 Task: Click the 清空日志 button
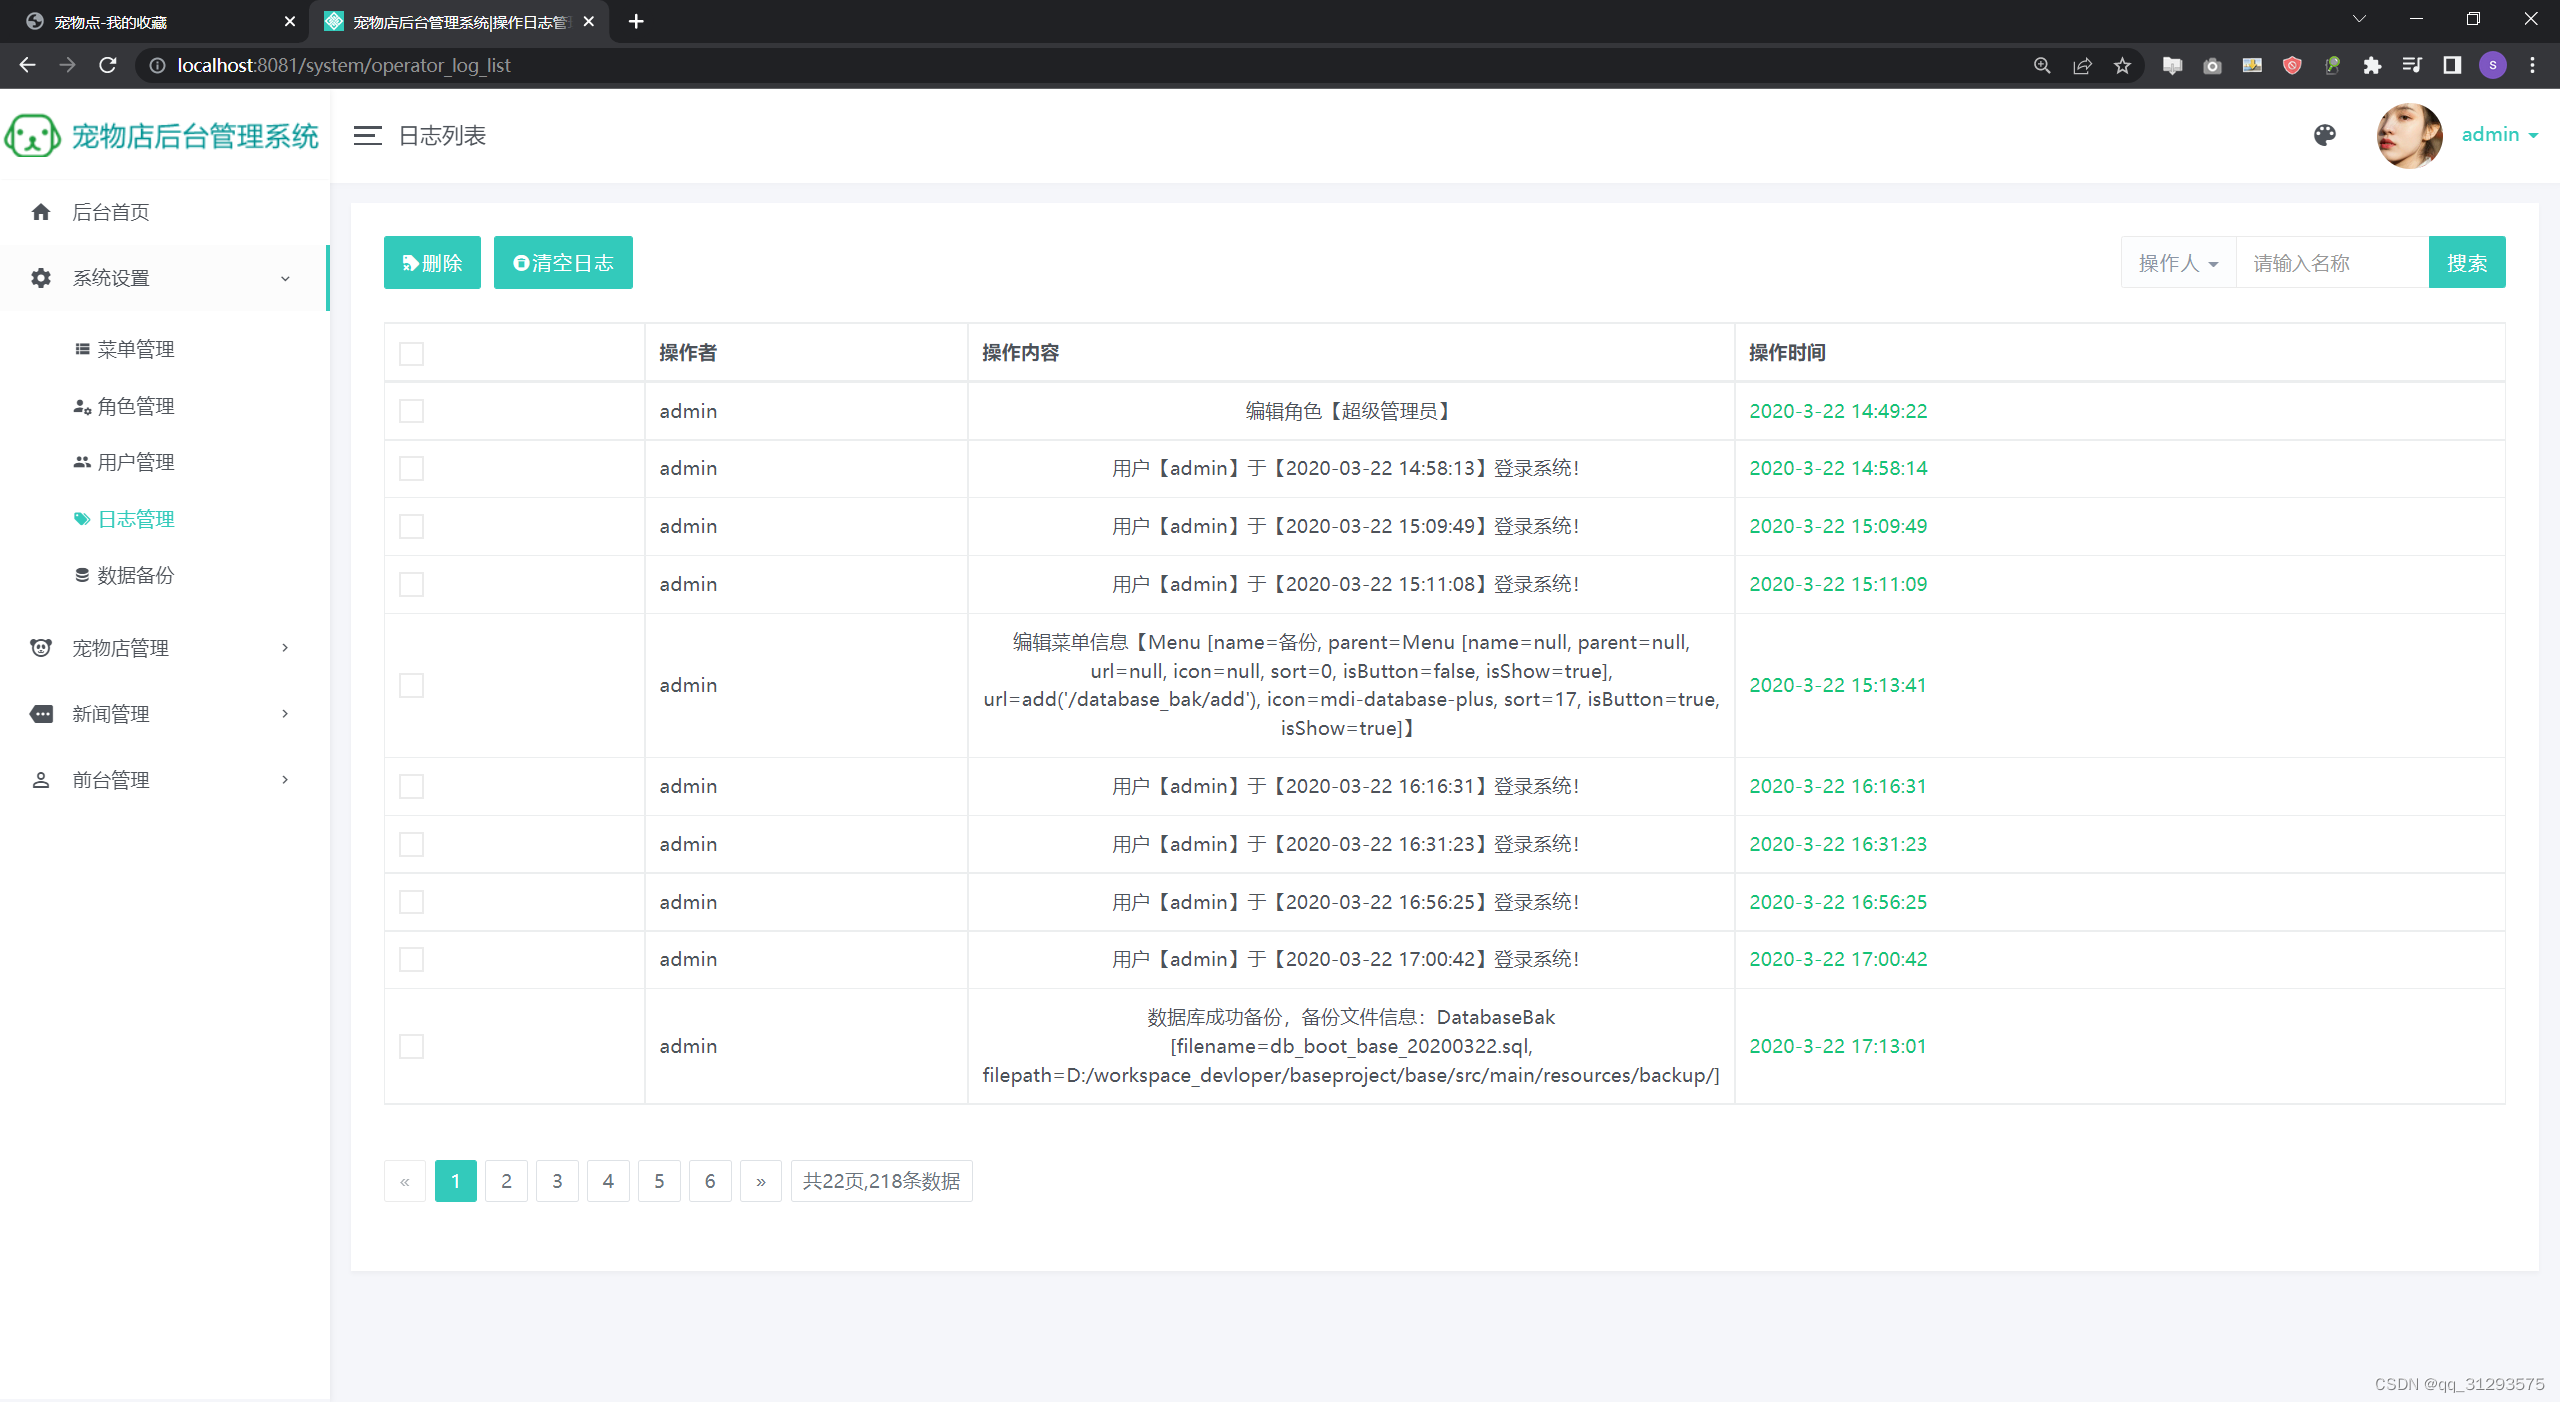click(x=563, y=263)
